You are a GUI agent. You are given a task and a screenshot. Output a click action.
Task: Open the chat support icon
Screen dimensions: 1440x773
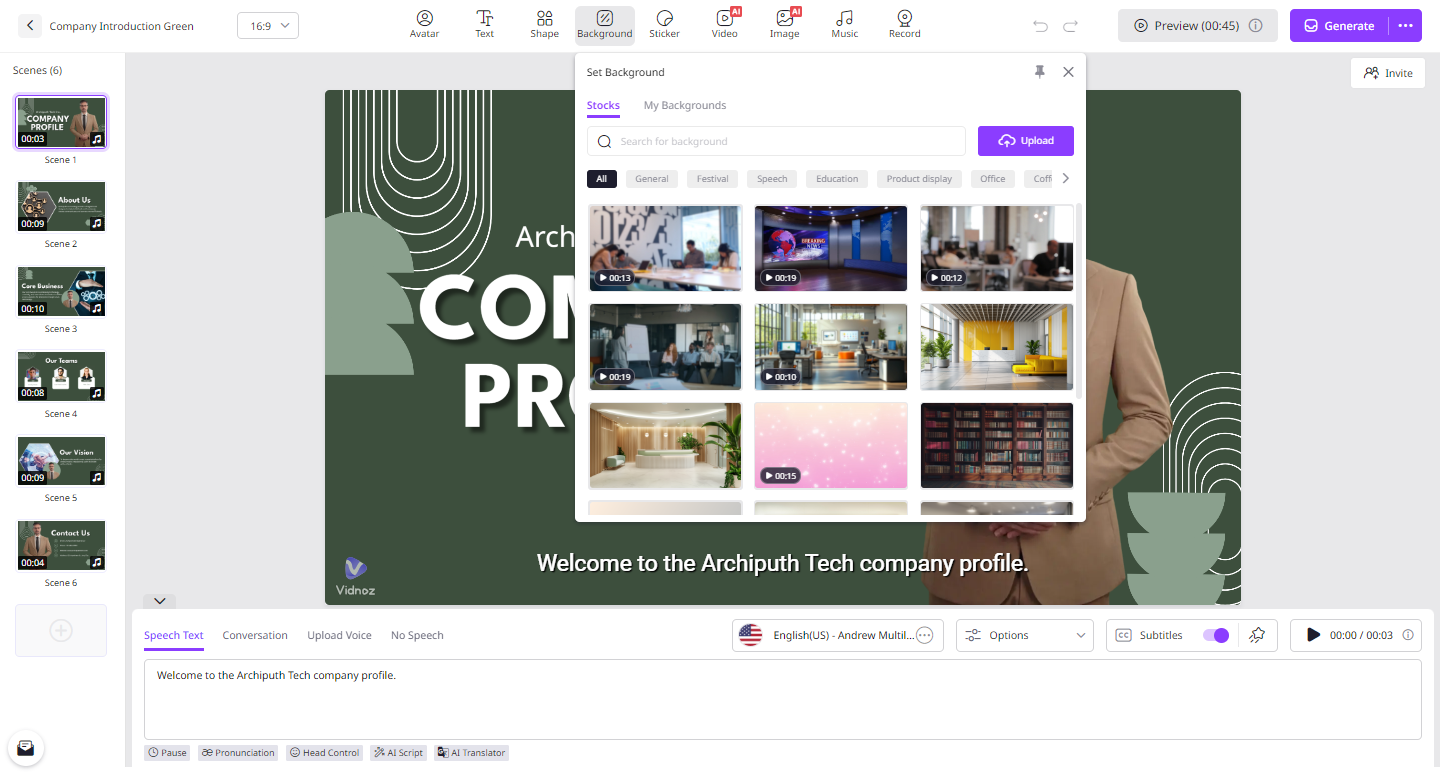pyautogui.click(x=26, y=747)
